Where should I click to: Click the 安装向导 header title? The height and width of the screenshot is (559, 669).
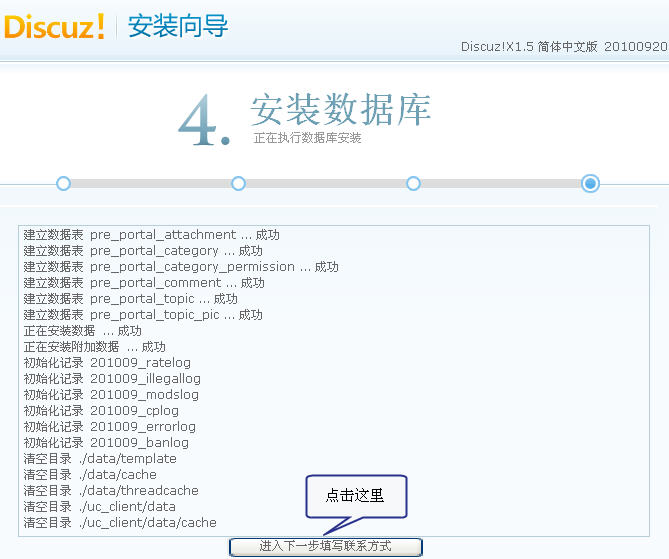[x=178, y=26]
